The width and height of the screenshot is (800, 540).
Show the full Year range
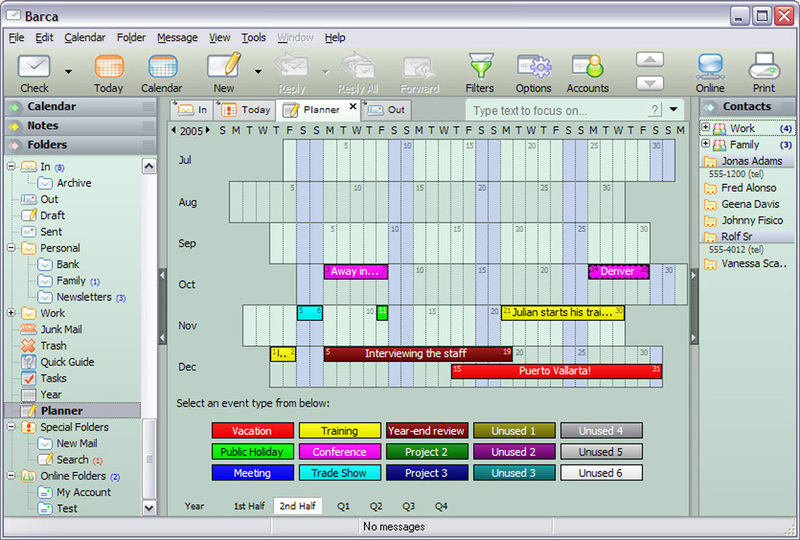[x=194, y=506]
